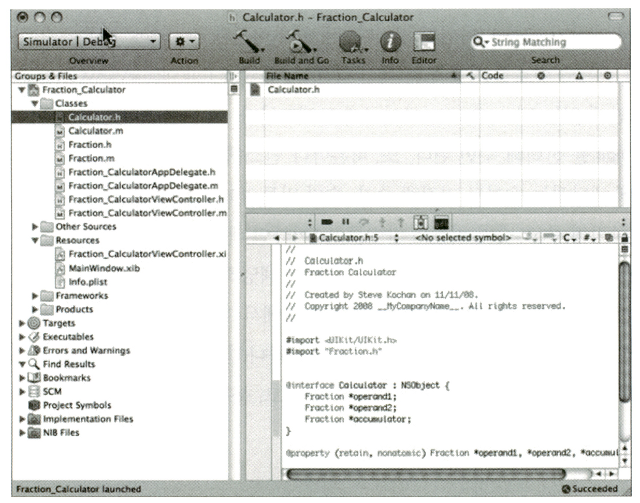The image size is (640, 503).
Task: Expand the Targets group
Action: (22, 323)
